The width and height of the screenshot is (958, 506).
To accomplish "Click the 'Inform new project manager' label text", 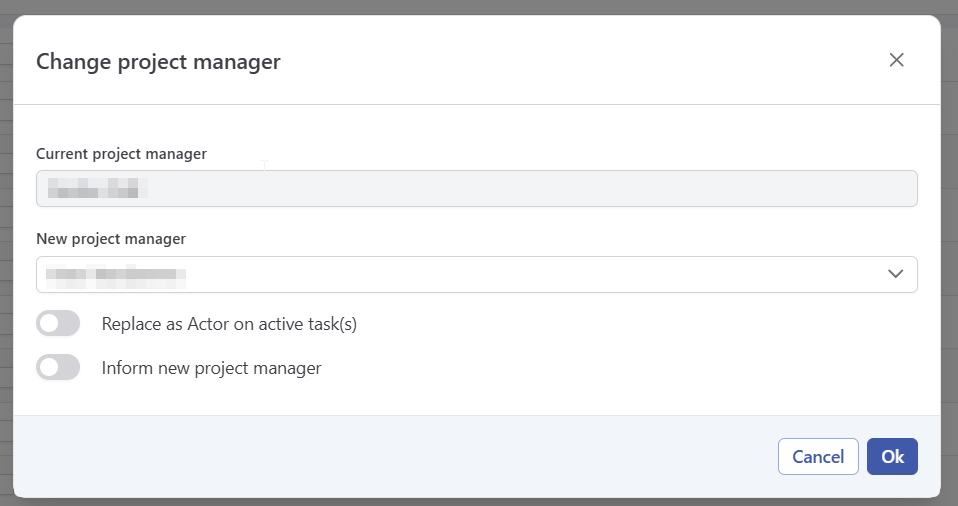I will 211,368.
